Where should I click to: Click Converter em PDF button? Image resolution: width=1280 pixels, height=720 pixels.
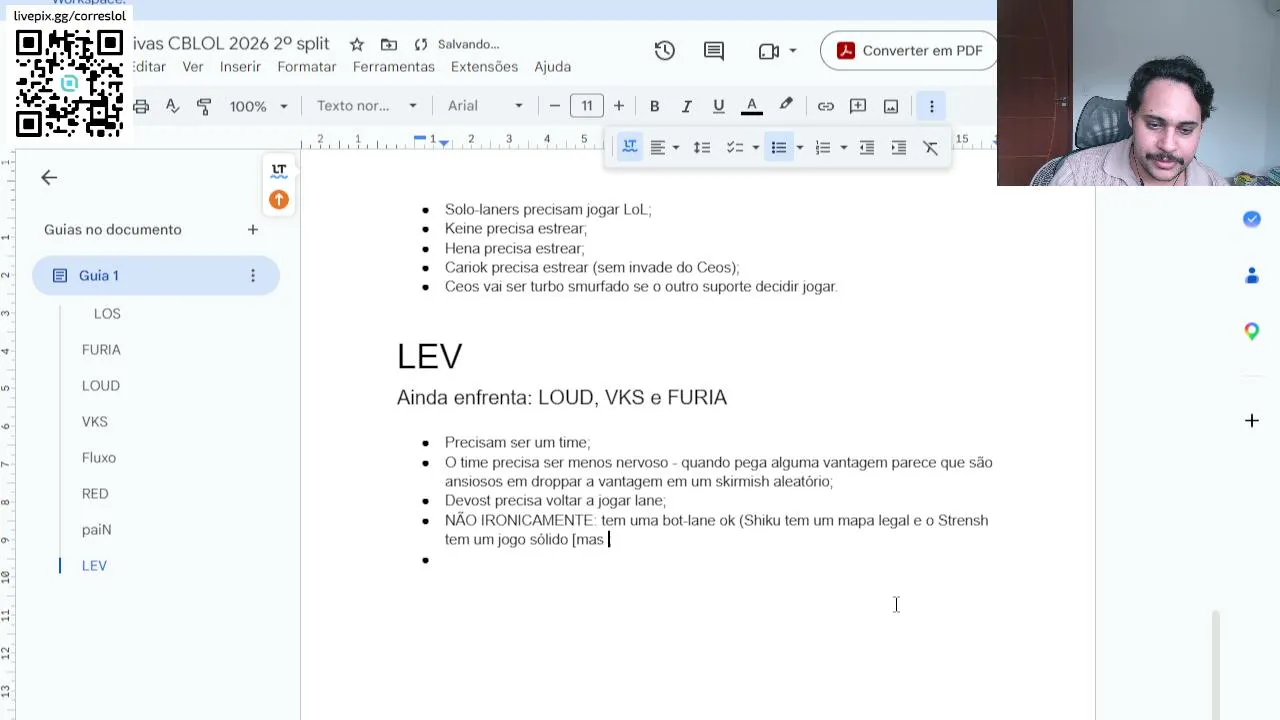(x=909, y=51)
